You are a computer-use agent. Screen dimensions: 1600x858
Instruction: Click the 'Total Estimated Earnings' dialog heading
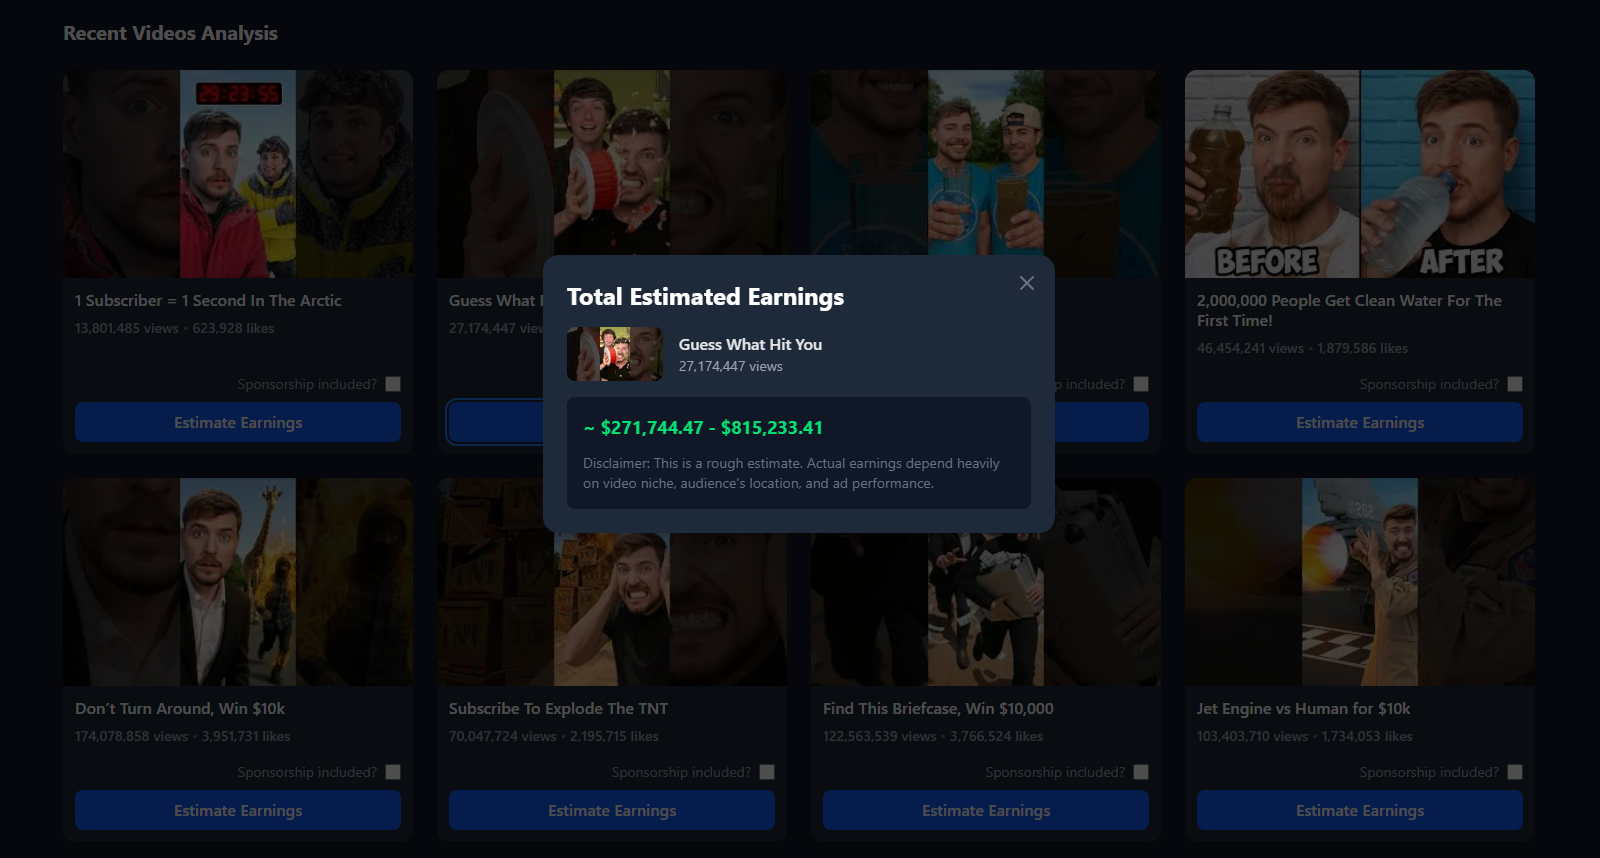[705, 297]
